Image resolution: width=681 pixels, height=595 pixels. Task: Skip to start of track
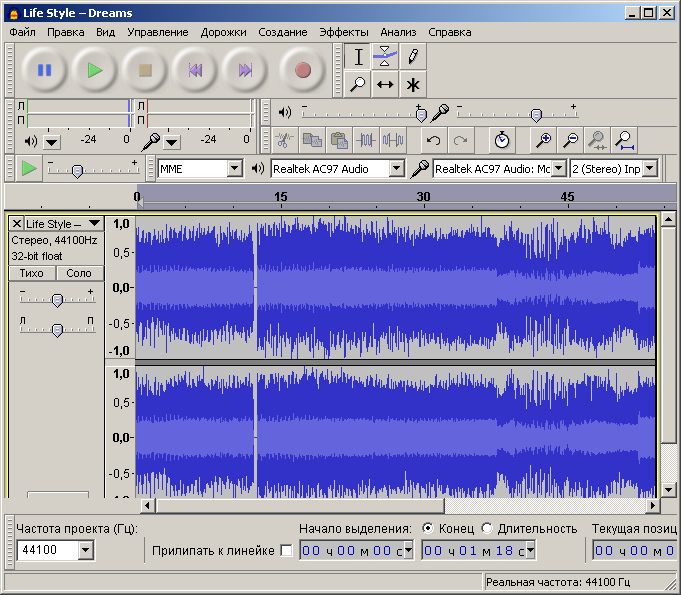pyautogui.click(x=195, y=70)
